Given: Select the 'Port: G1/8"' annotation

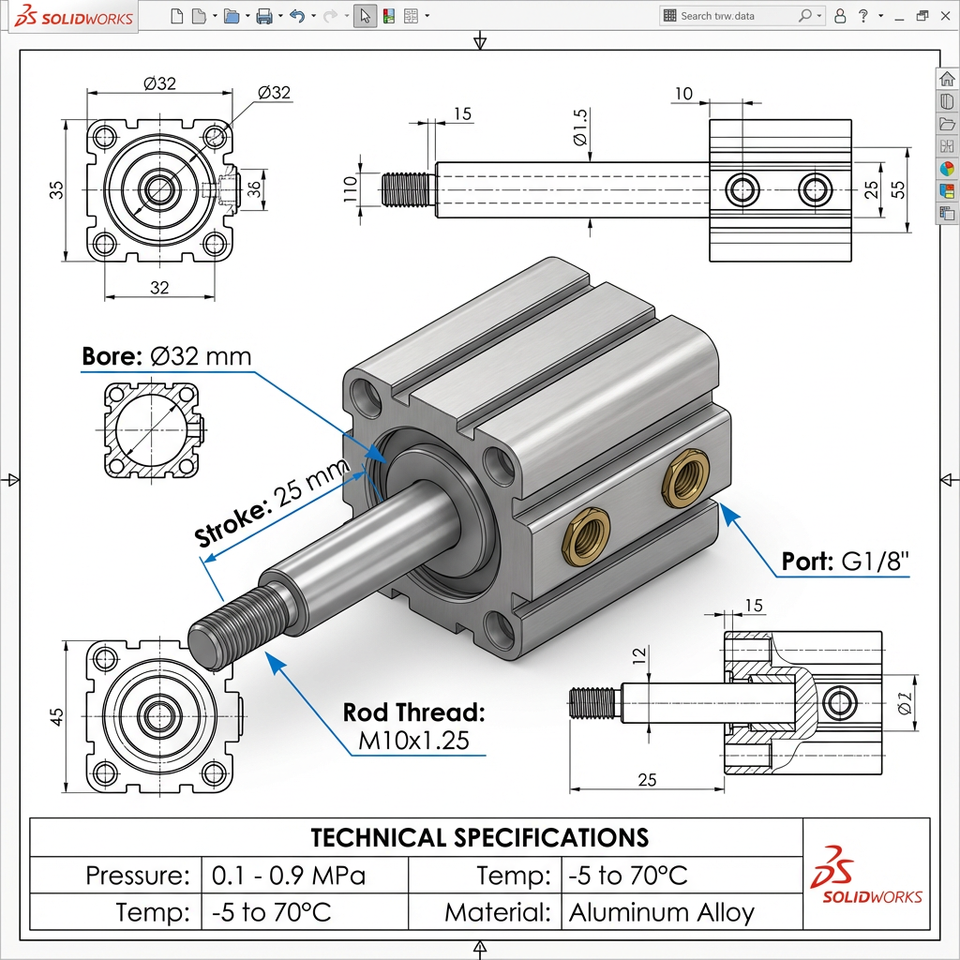Looking at the screenshot, I should pyautogui.click(x=845, y=561).
